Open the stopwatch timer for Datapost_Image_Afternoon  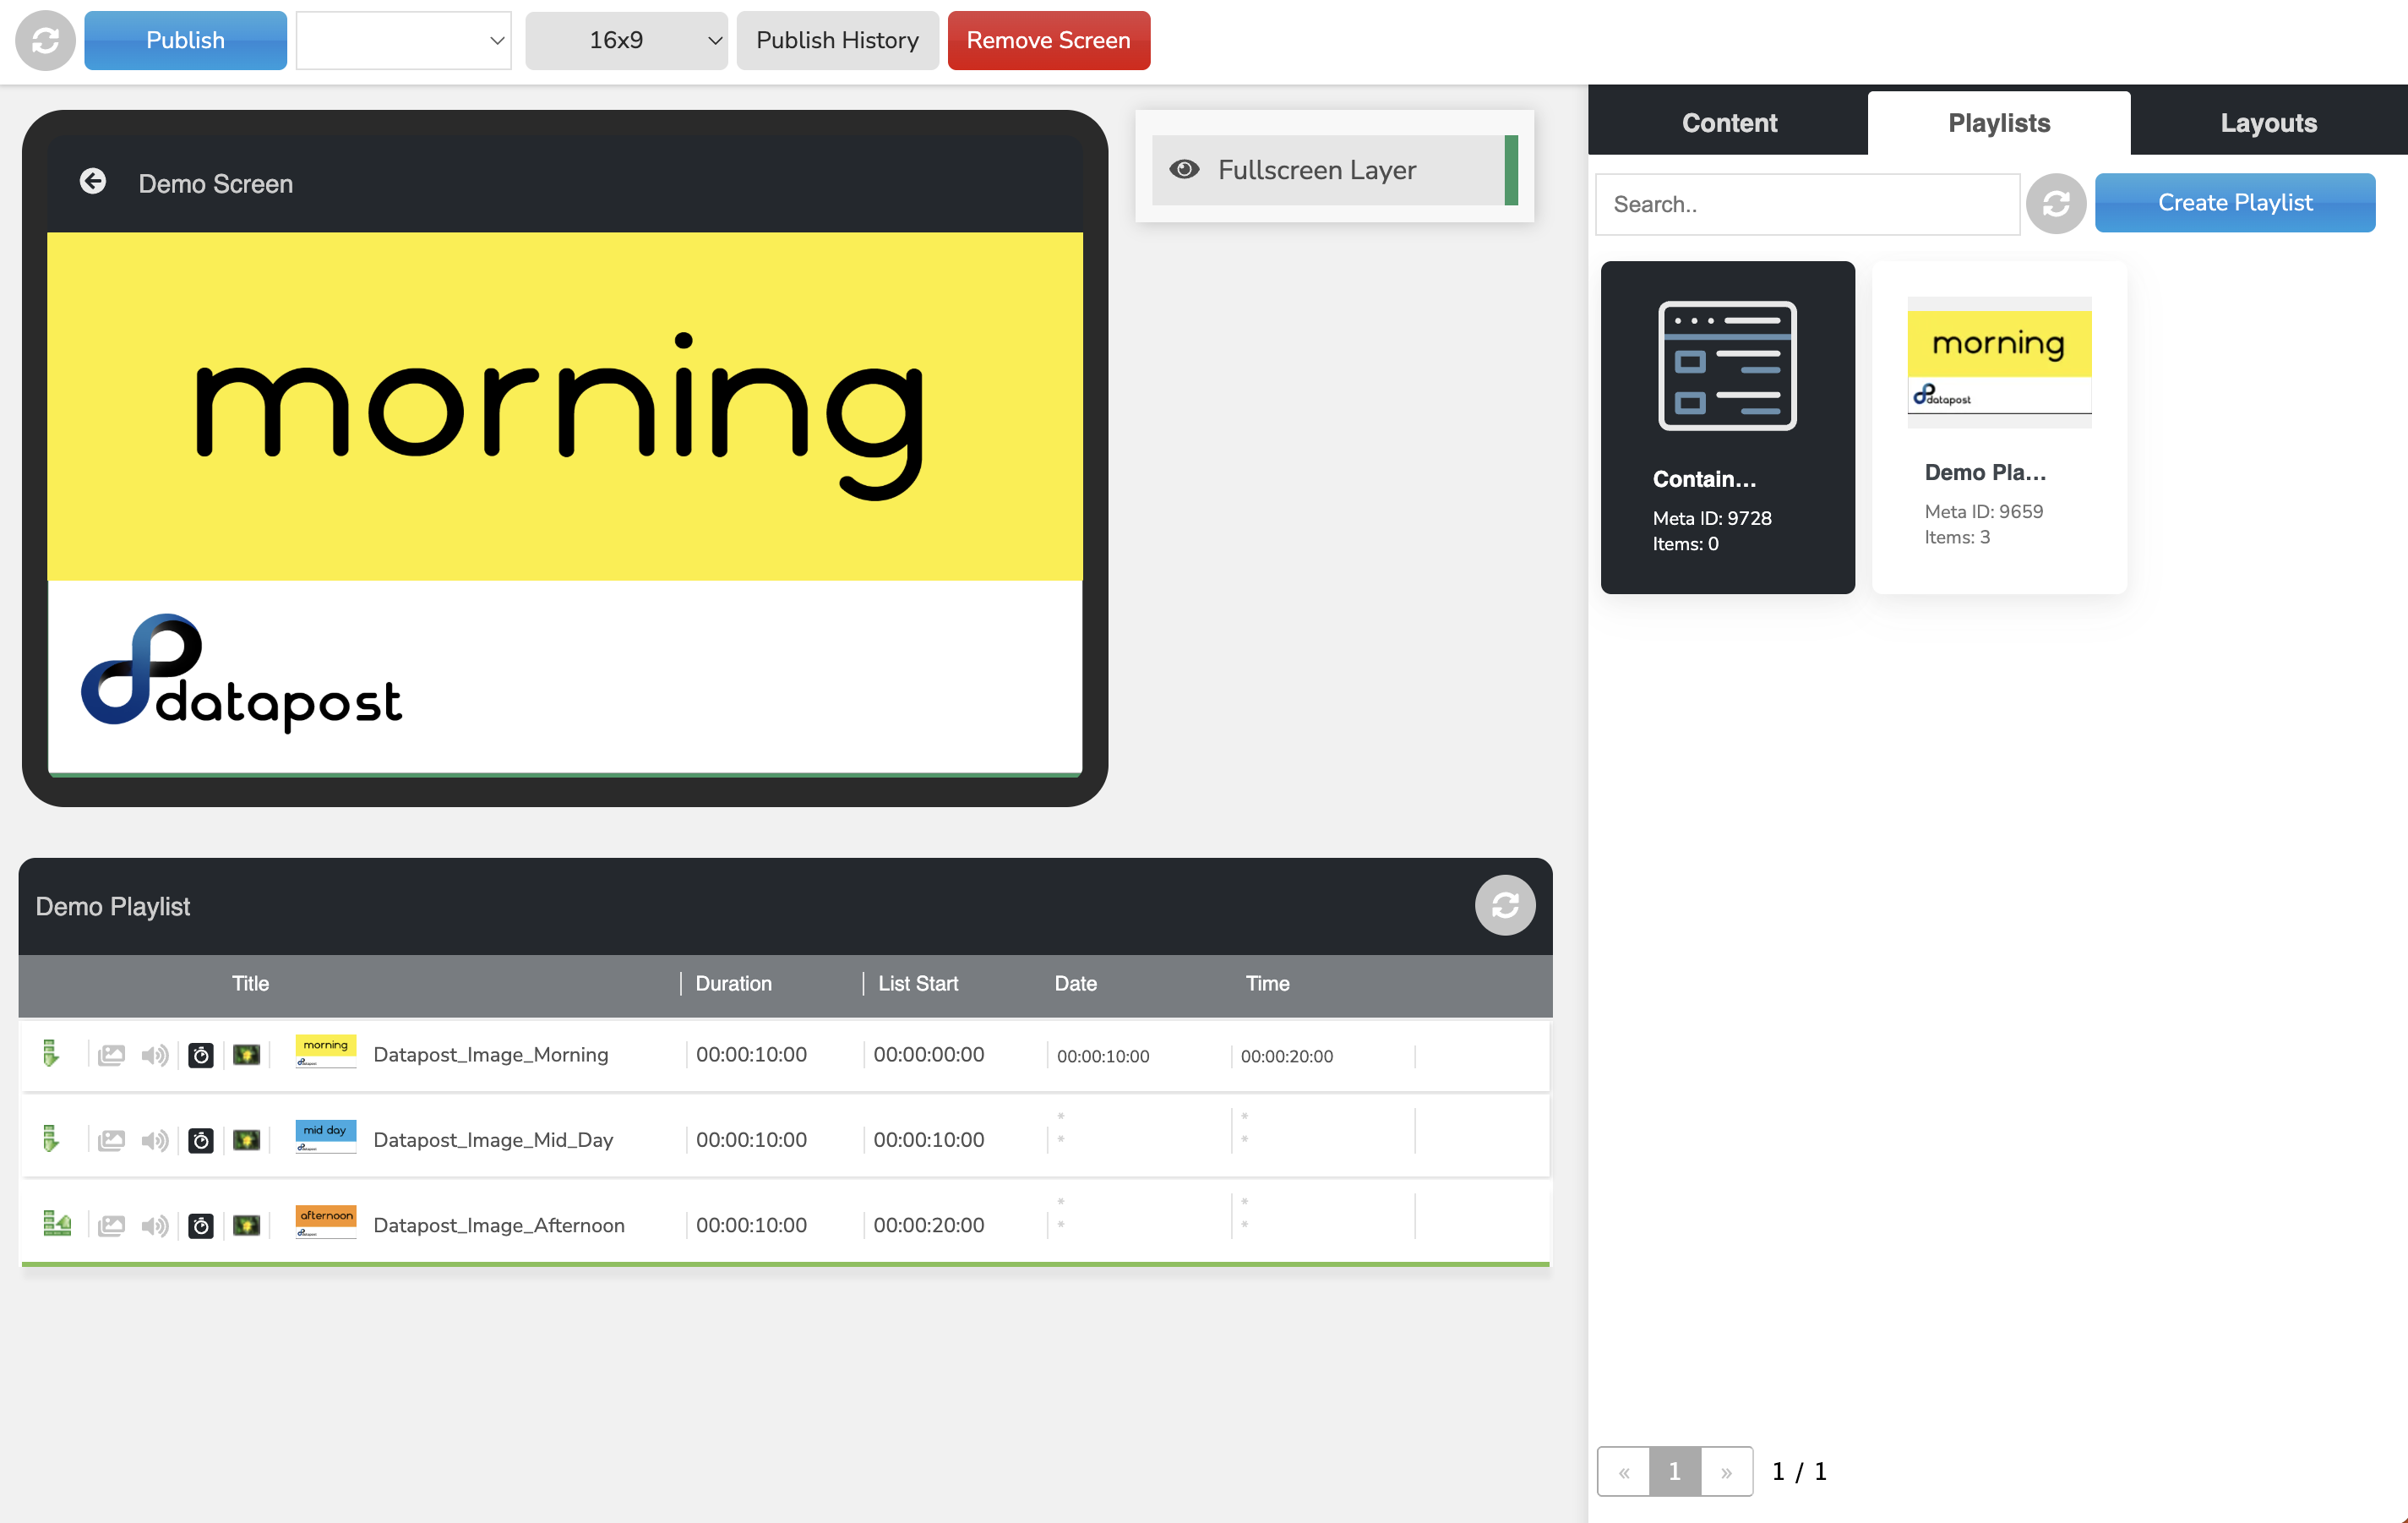pos(201,1225)
